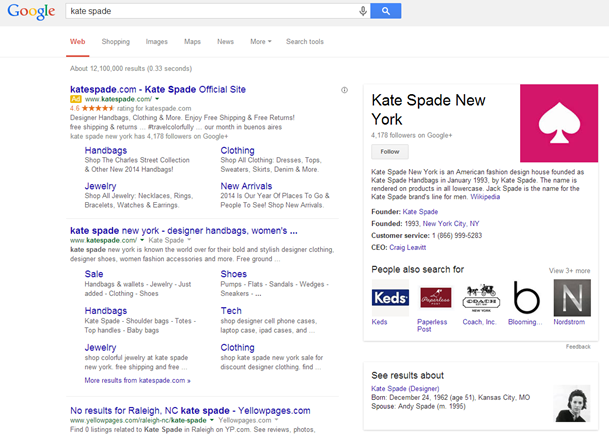
Task: Click the ad info icon beside the first result
Action: 345,90
